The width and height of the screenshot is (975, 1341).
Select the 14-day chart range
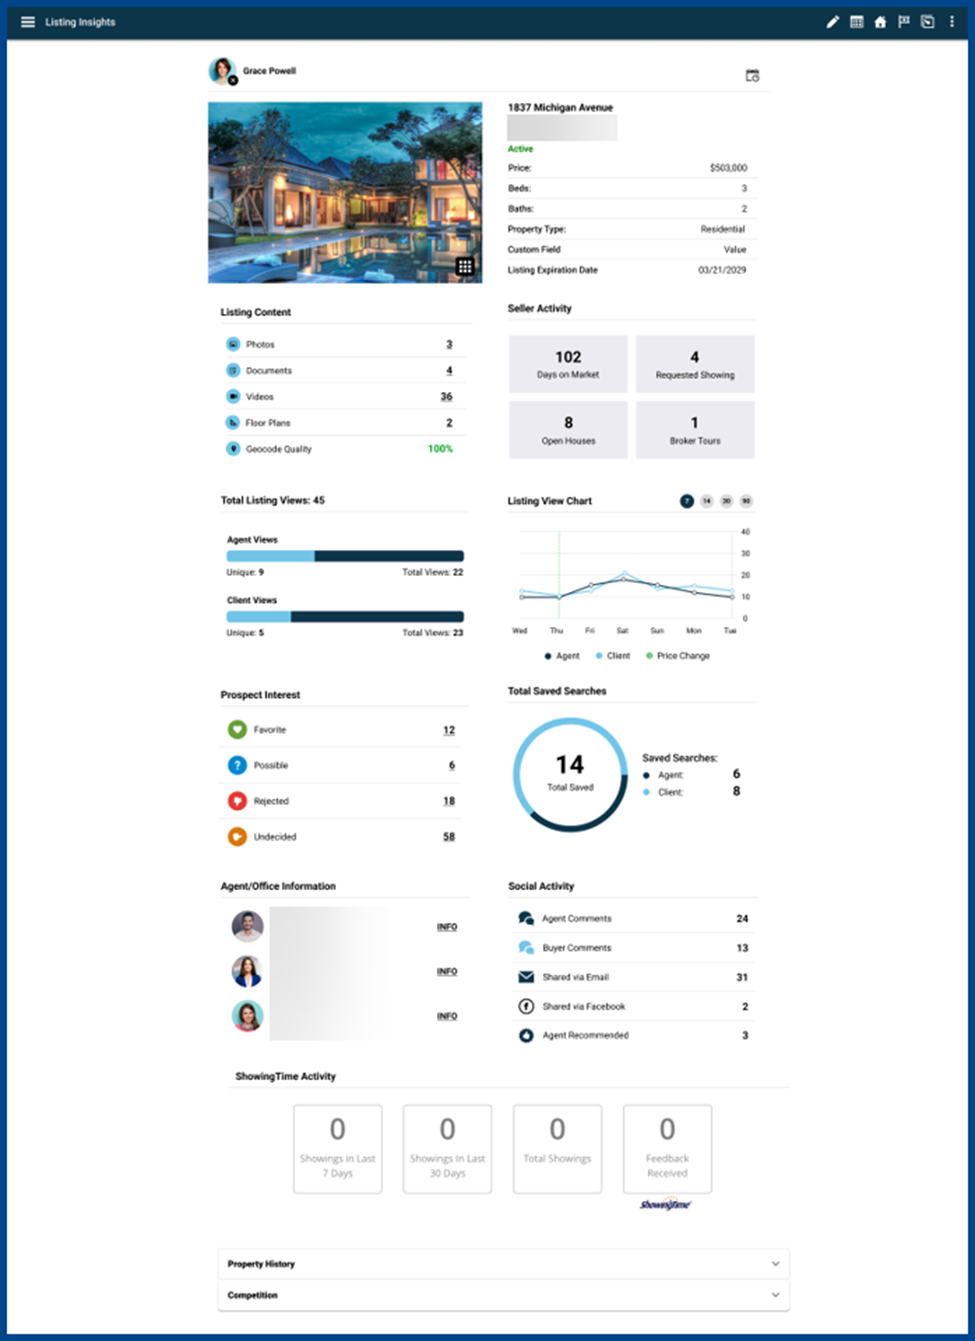pos(707,501)
